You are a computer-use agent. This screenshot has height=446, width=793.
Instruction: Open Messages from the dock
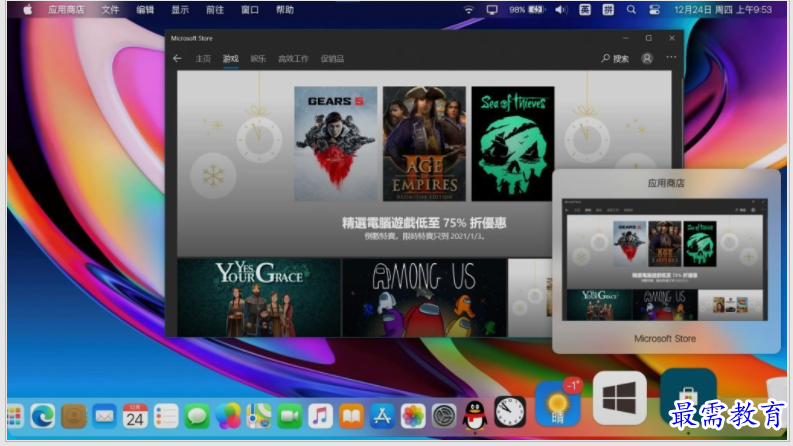[x=197, y=416]
